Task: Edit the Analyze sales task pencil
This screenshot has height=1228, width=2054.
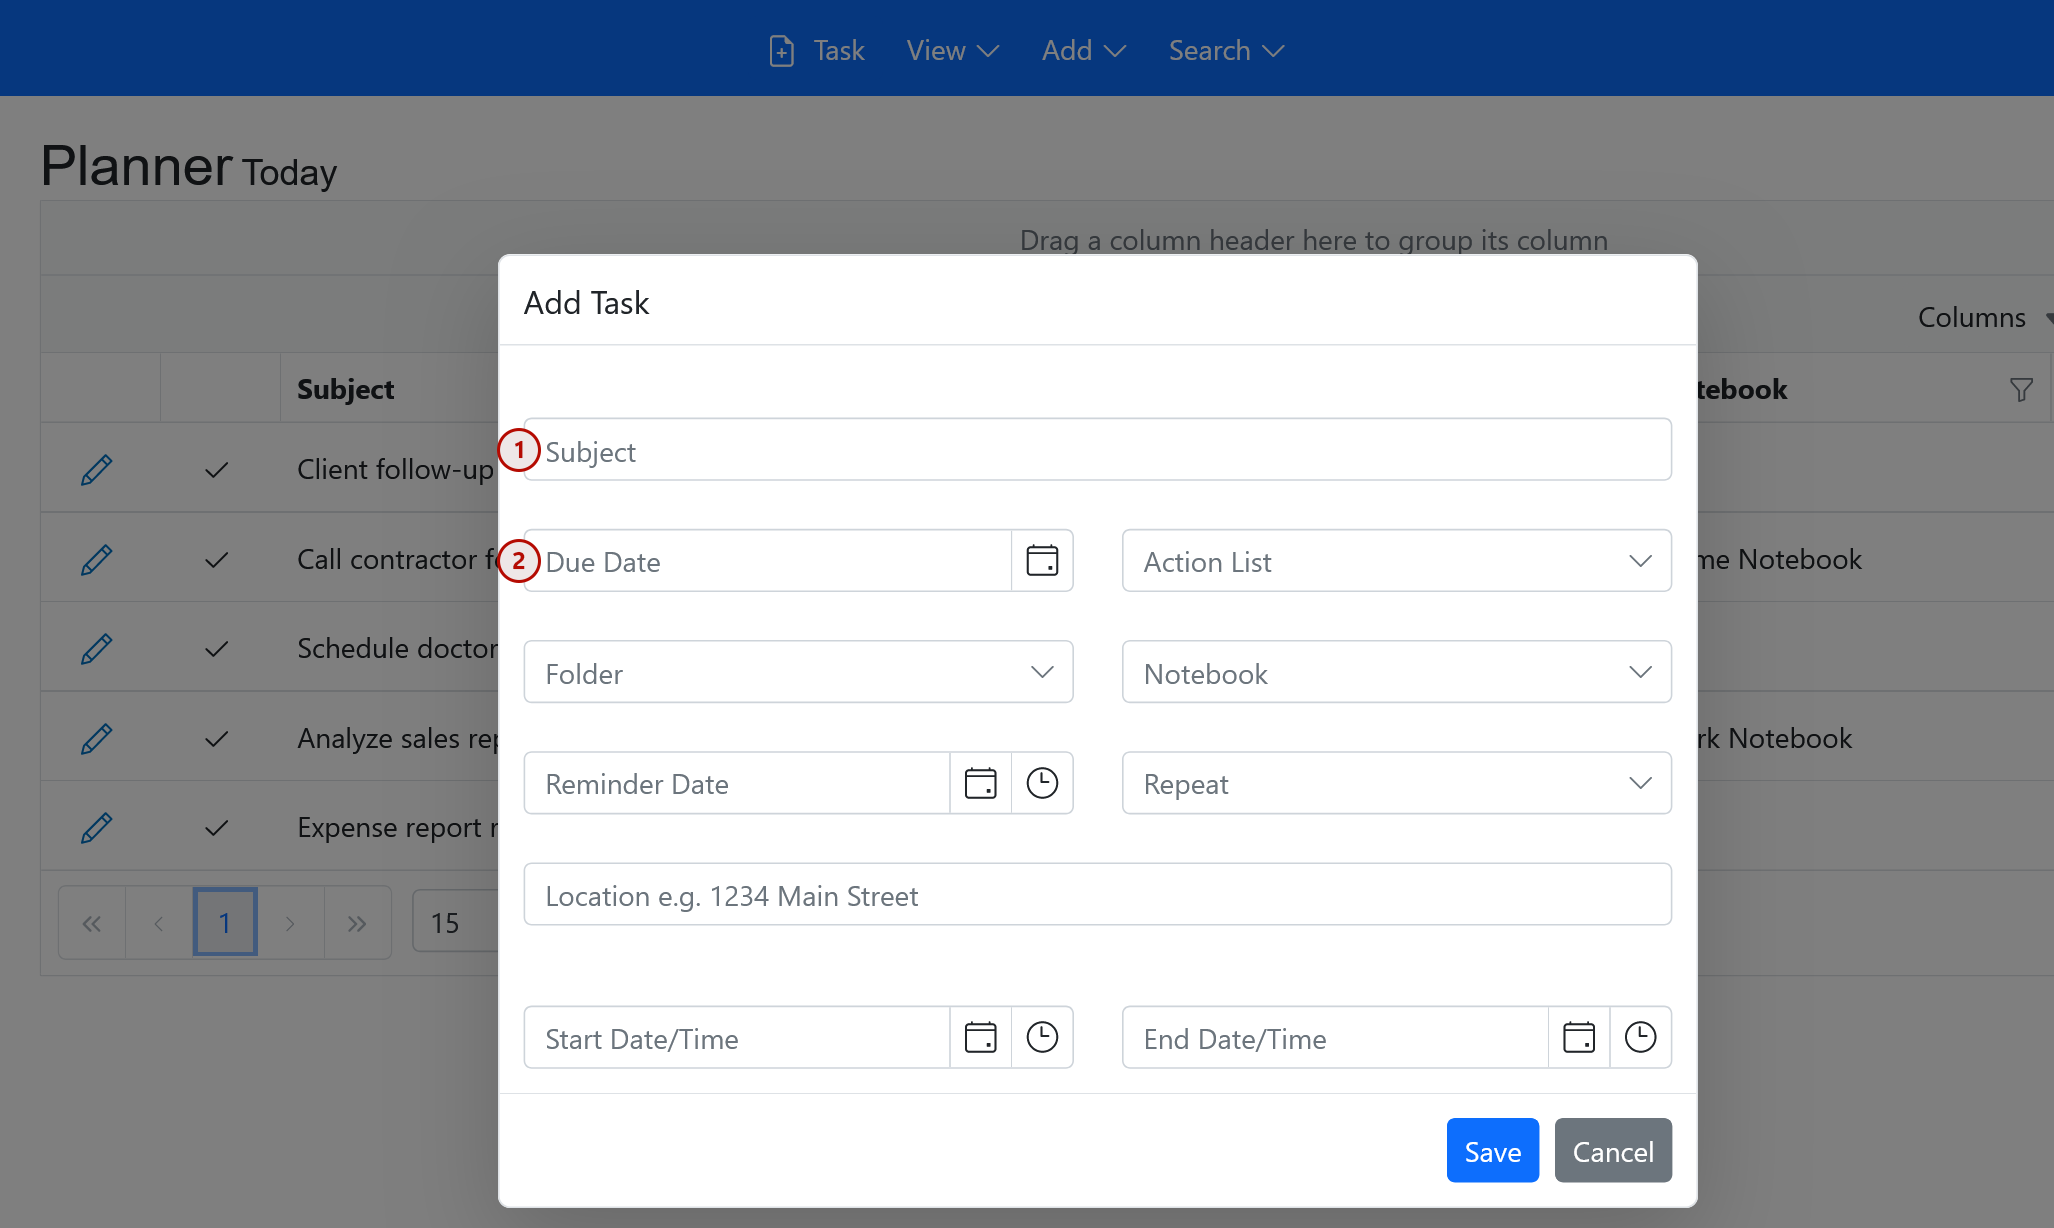Action: click(x=96, y=738)
